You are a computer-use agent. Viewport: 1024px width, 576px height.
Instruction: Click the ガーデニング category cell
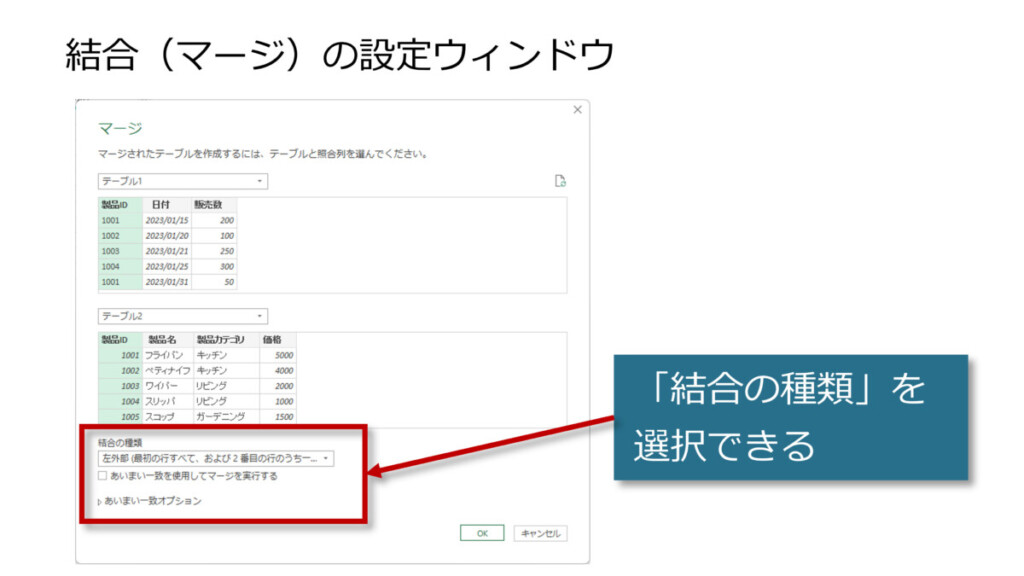(224, 416)
